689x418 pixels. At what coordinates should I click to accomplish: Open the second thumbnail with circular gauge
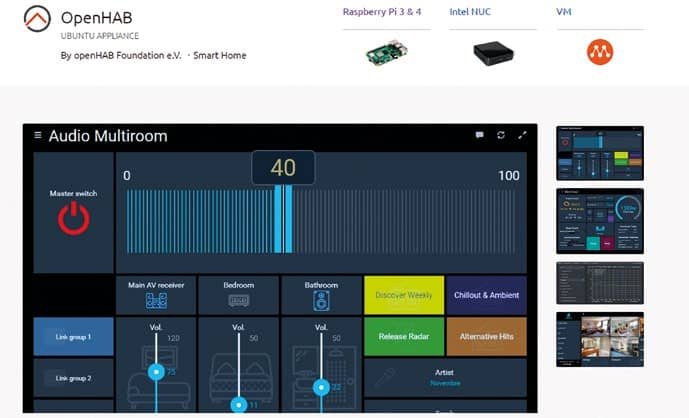click(x=600, y=221)
